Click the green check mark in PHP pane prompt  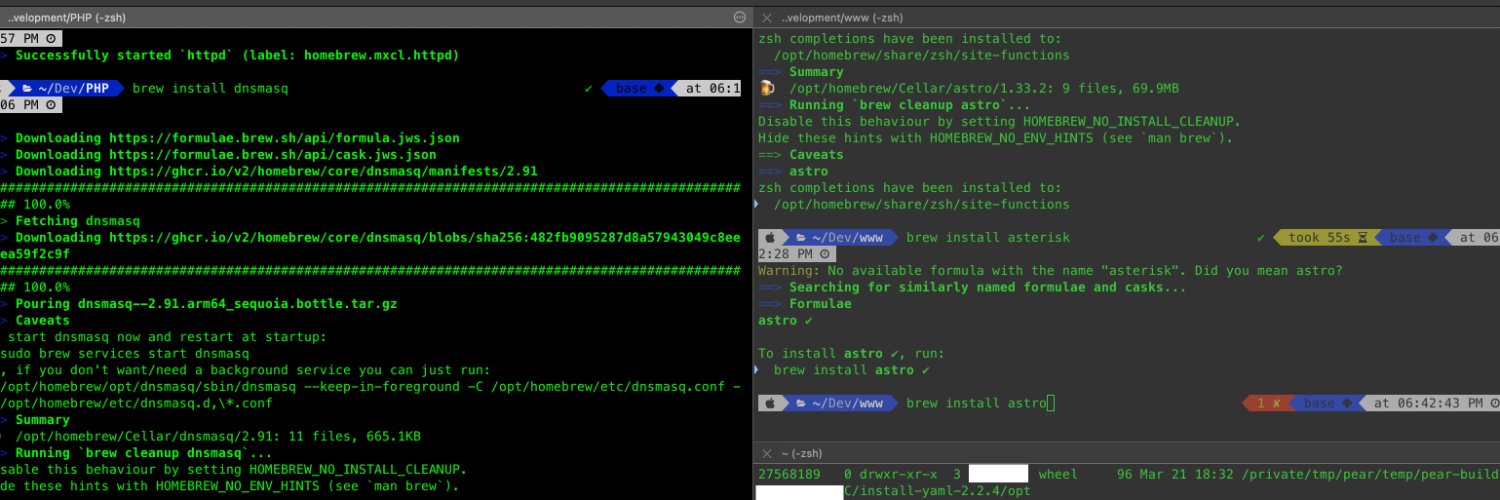(x=589, y=88)
